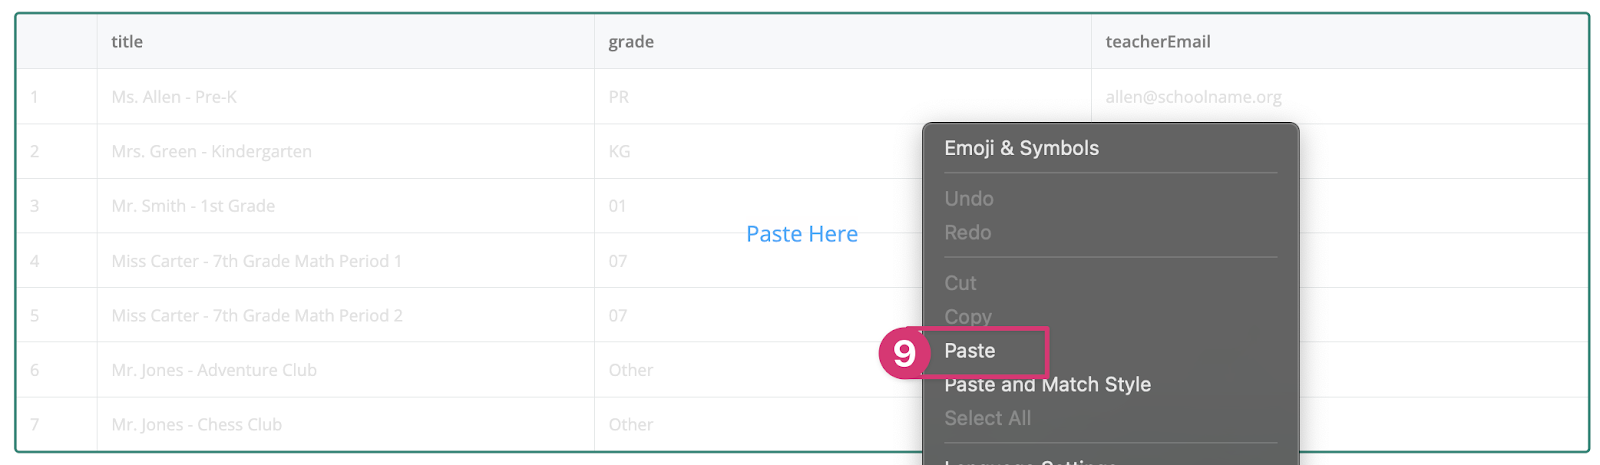Select row number 6 header
This screenshot has height=465, width=1600.
coord(57,370)
